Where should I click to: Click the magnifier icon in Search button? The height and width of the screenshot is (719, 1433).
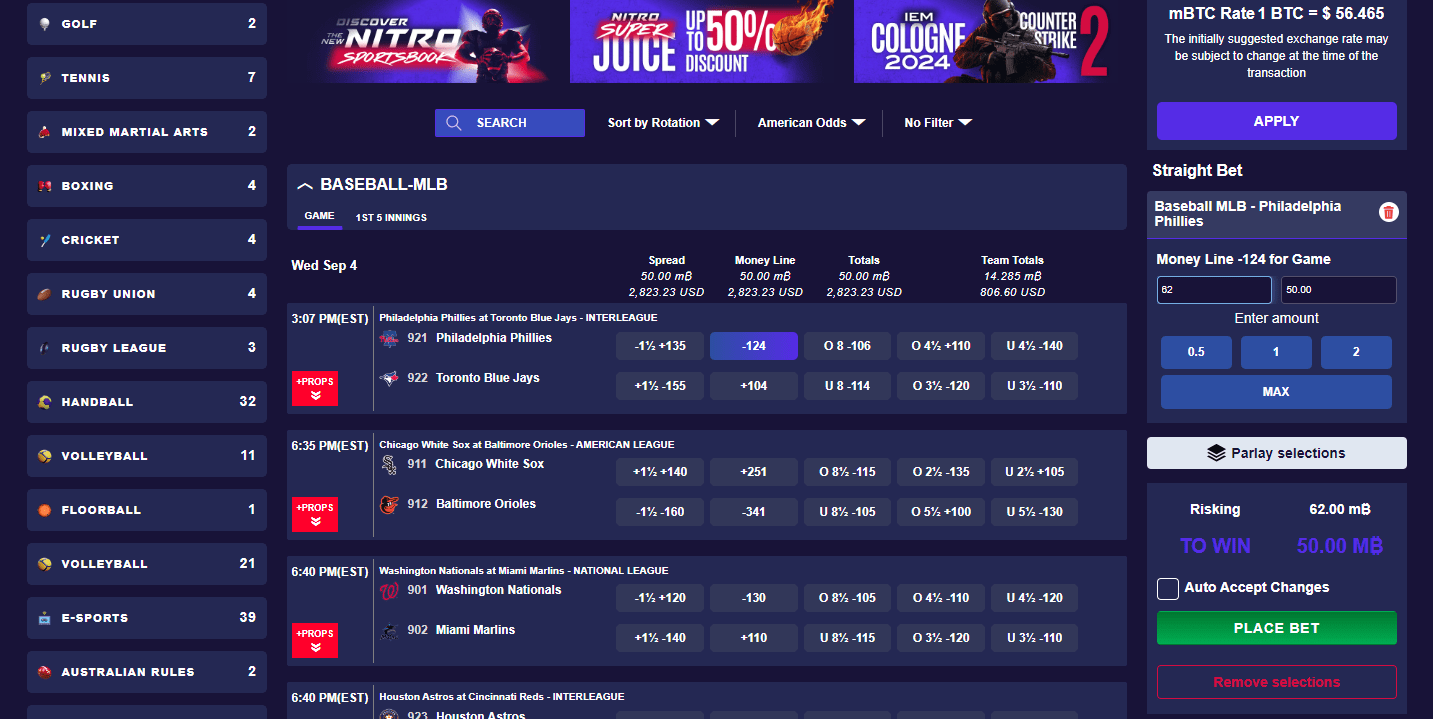coord(454,123)
